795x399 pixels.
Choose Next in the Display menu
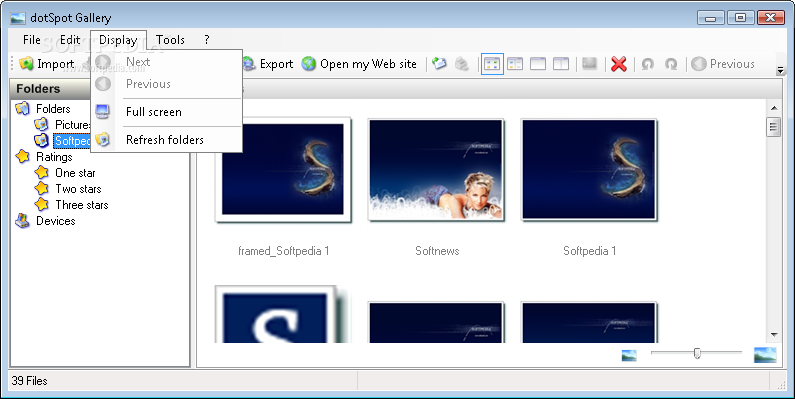click(166, 62)
